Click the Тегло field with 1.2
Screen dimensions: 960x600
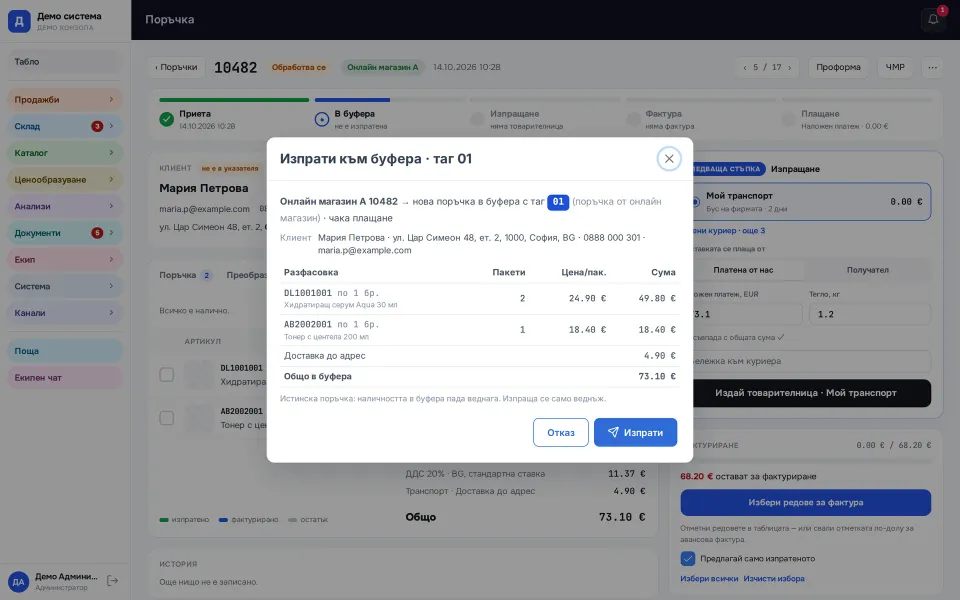click(869, 314)
